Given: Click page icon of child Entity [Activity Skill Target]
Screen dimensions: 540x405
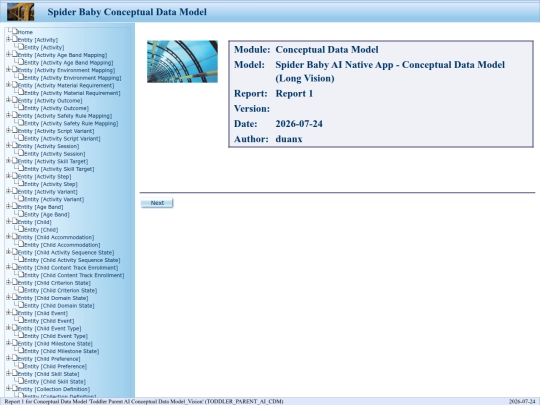Looking at the screenshot, I should (x=21, y=168).
